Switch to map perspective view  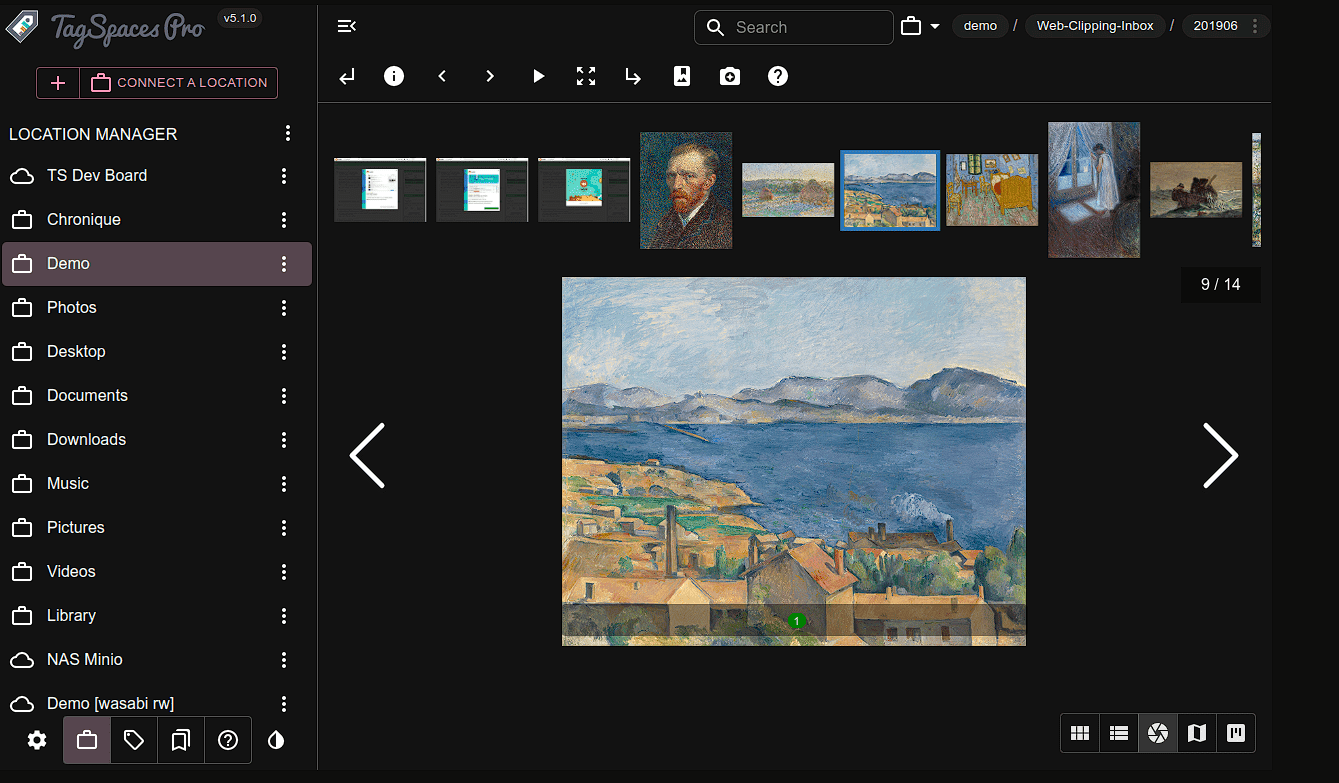1197,733
